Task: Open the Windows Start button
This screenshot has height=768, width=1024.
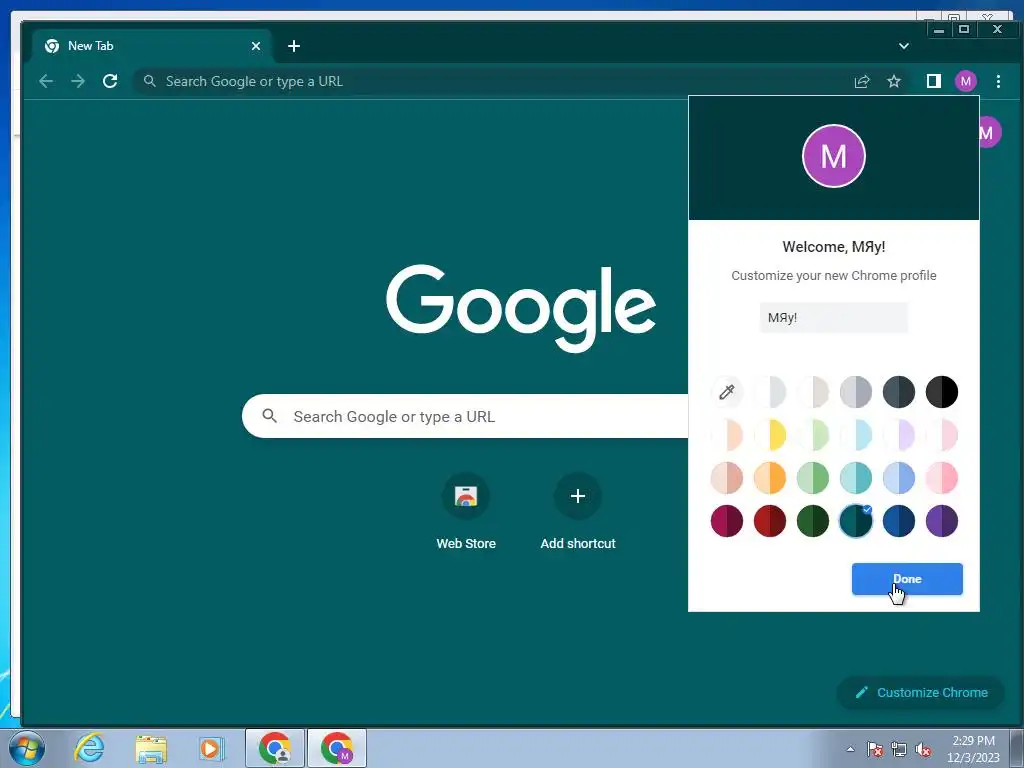Action: click(x=27, y=748)
